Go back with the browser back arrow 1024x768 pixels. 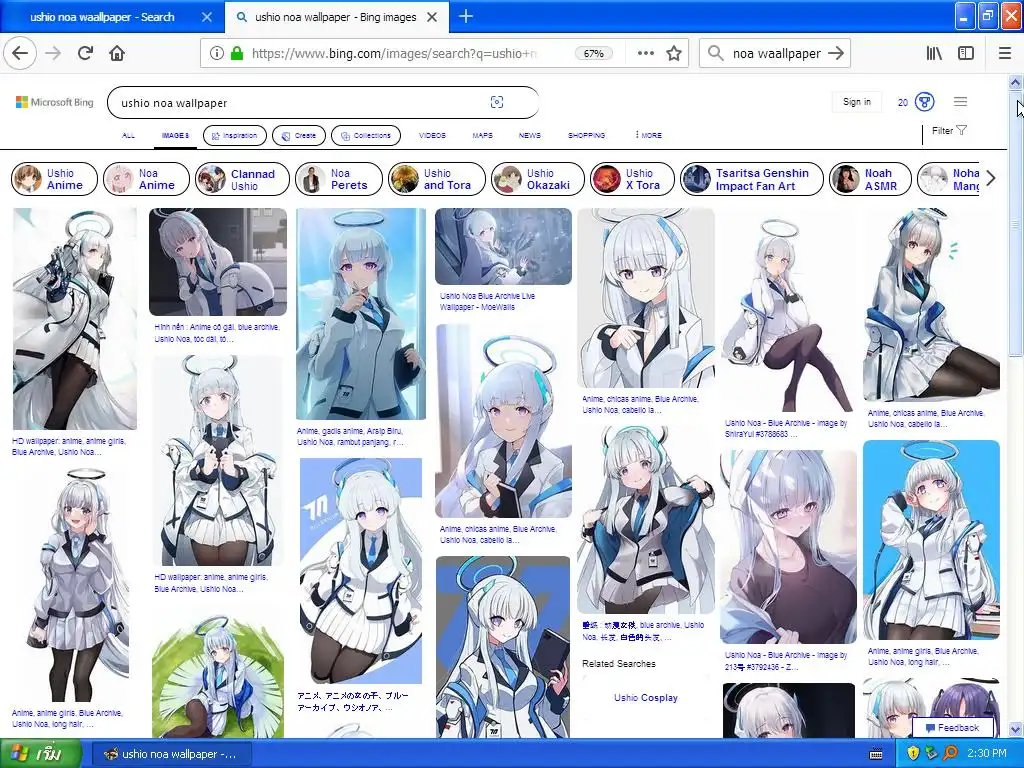pyautogui.click(x=20, y=53)
